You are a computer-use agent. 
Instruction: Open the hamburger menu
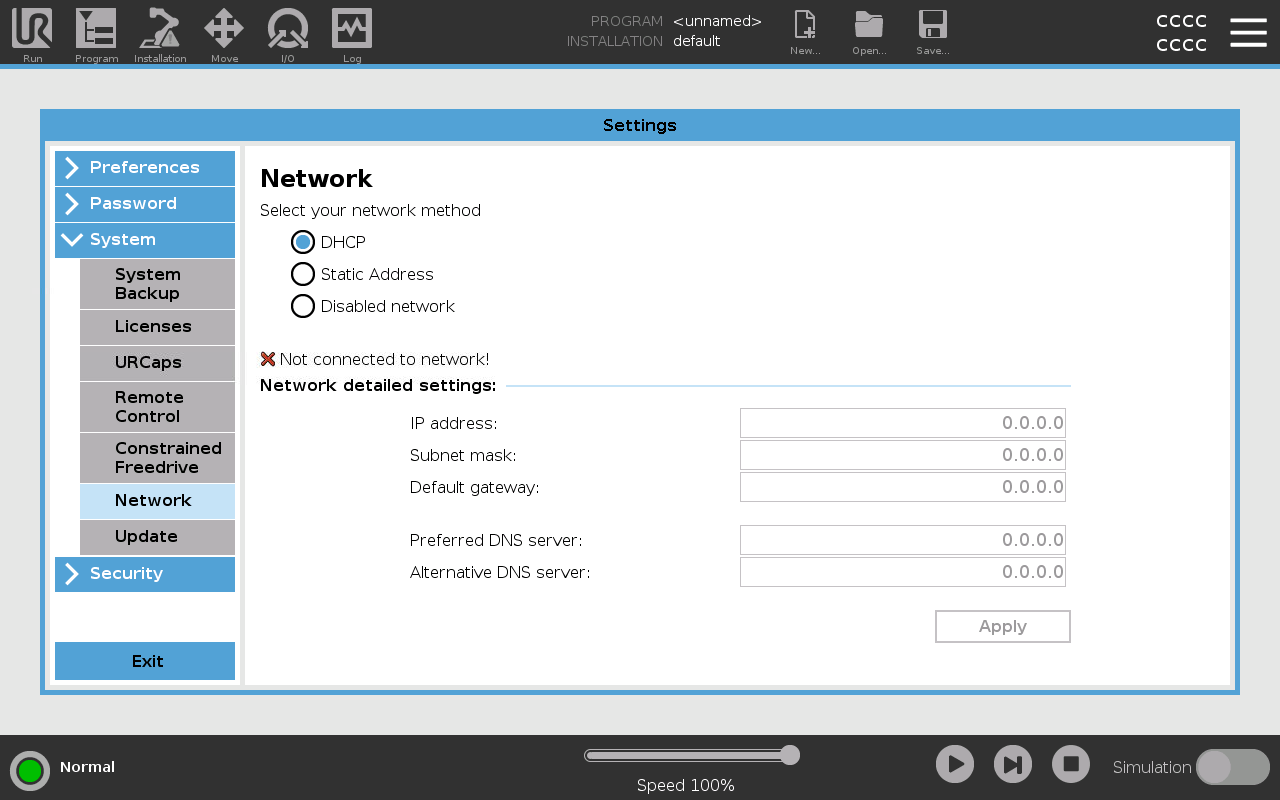pyautogui.click(x=1248, y=32)
